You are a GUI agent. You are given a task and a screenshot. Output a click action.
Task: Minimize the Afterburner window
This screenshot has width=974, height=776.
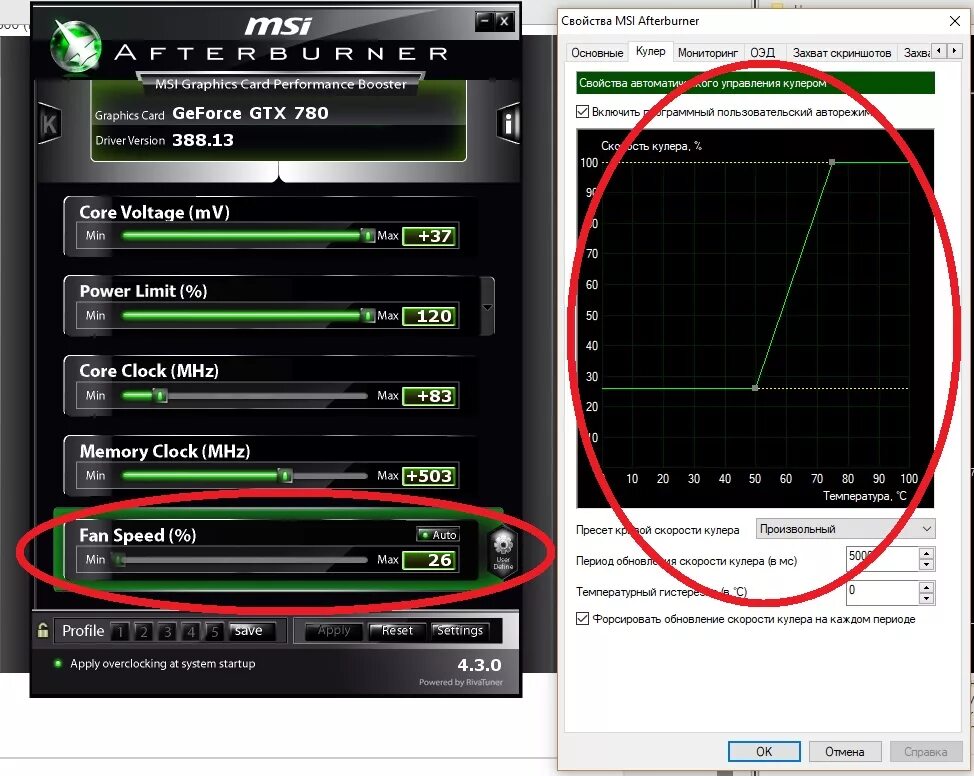[485, 21]
